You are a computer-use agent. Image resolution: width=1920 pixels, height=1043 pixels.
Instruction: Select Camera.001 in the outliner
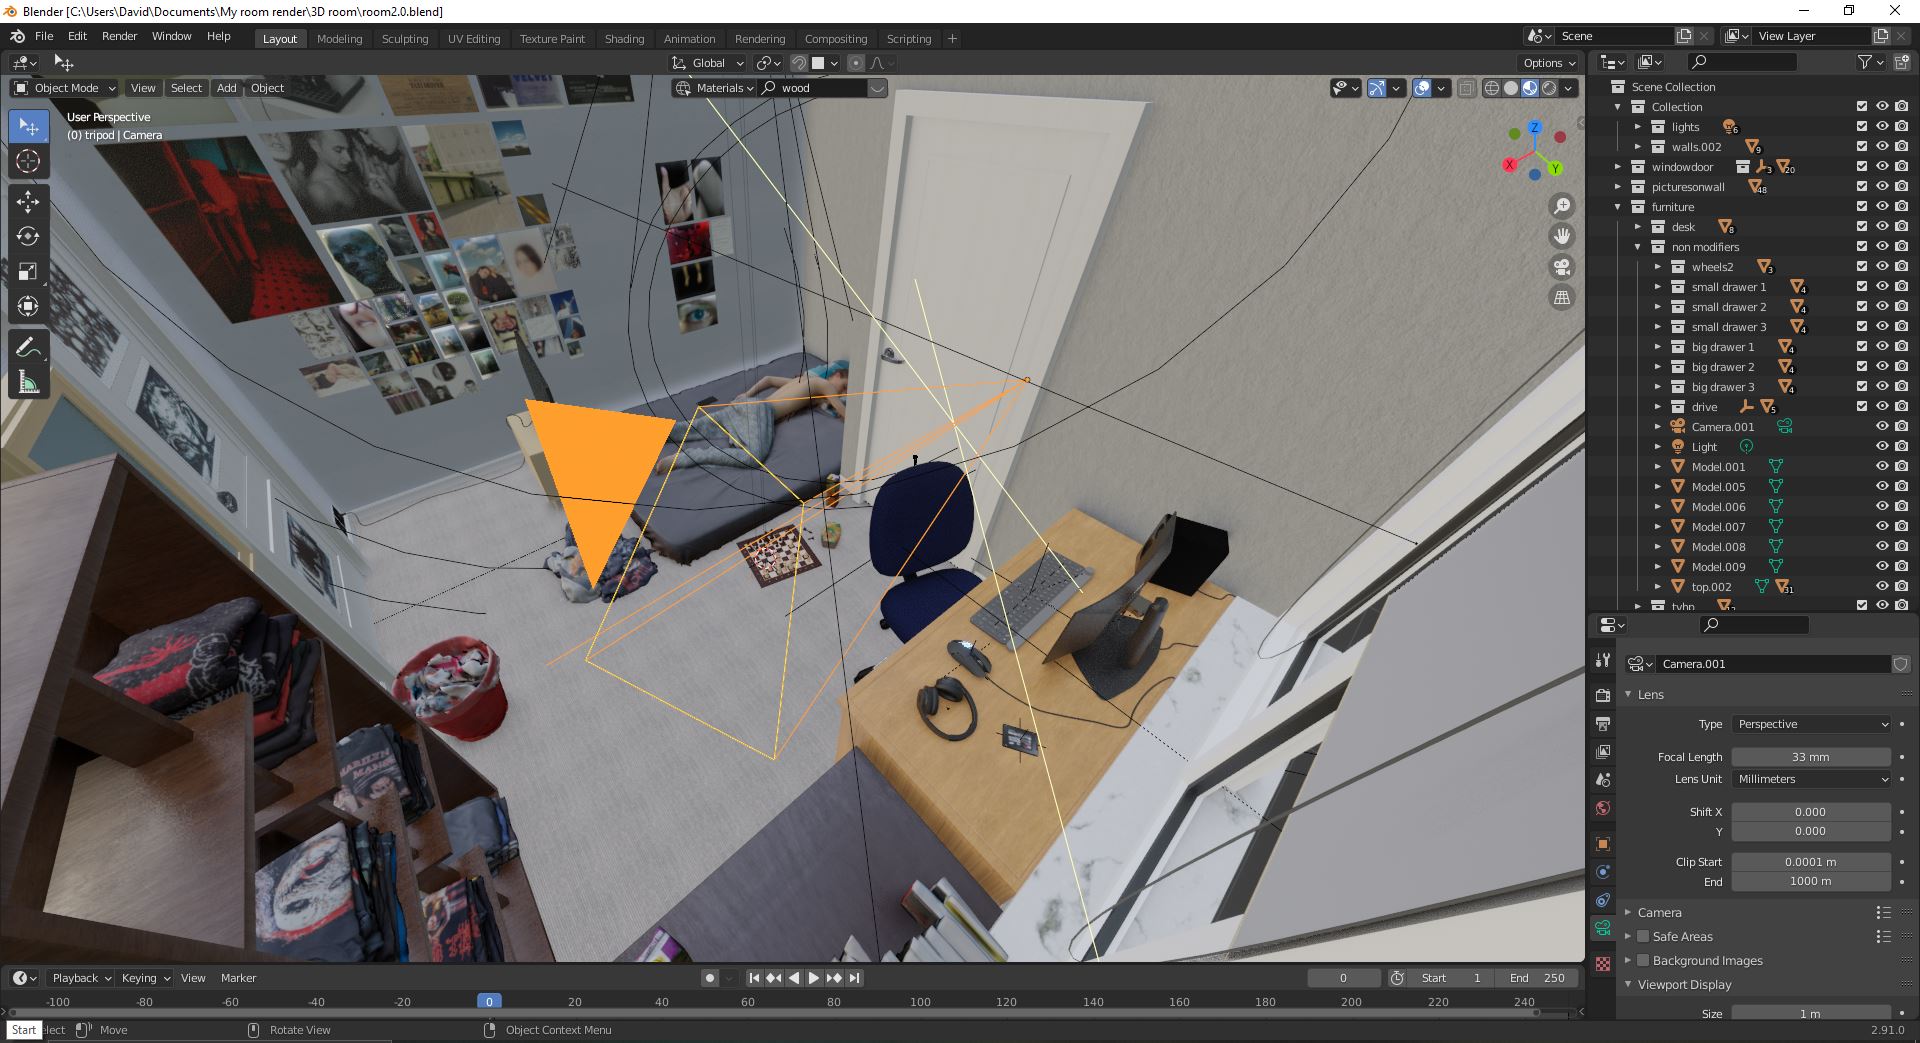1722,427
